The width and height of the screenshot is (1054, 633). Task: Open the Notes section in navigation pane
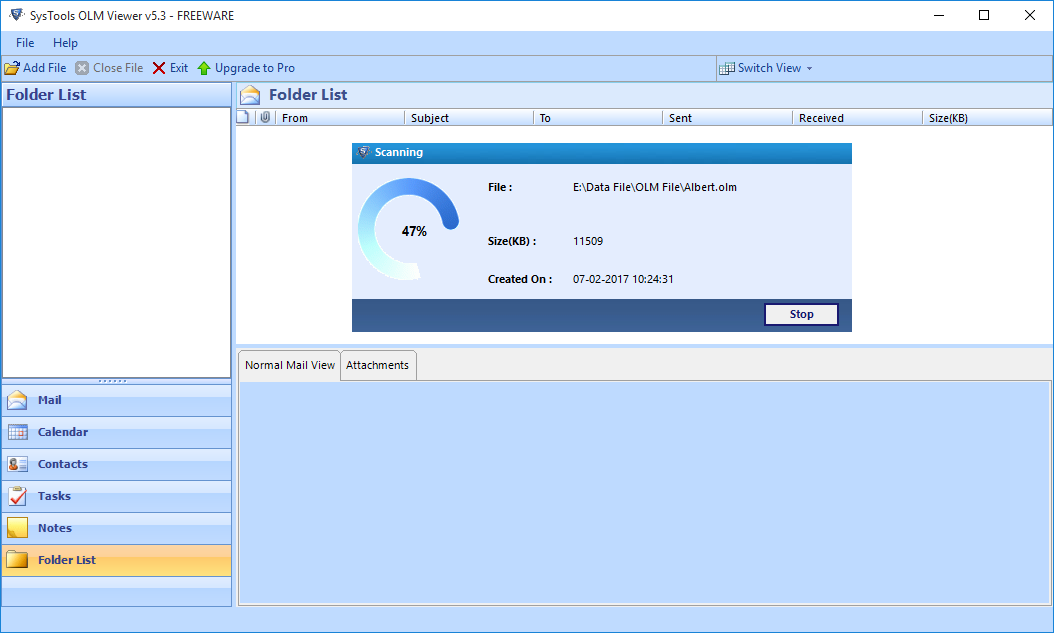point(117,528)
